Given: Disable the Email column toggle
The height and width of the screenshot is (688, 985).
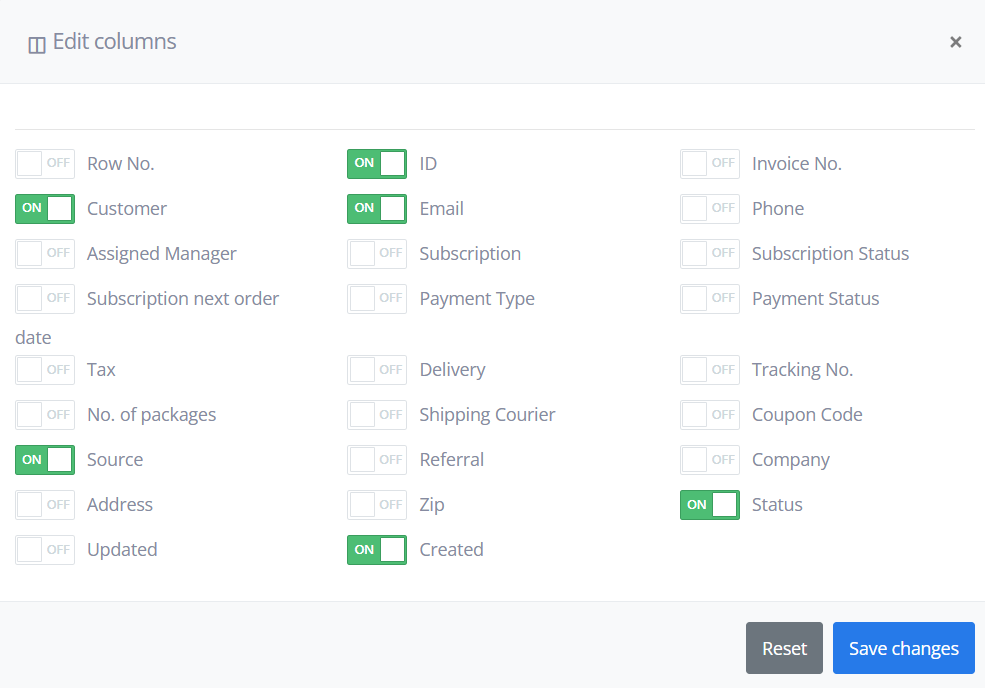Looking at the screenshot, I should coord(377,209).
